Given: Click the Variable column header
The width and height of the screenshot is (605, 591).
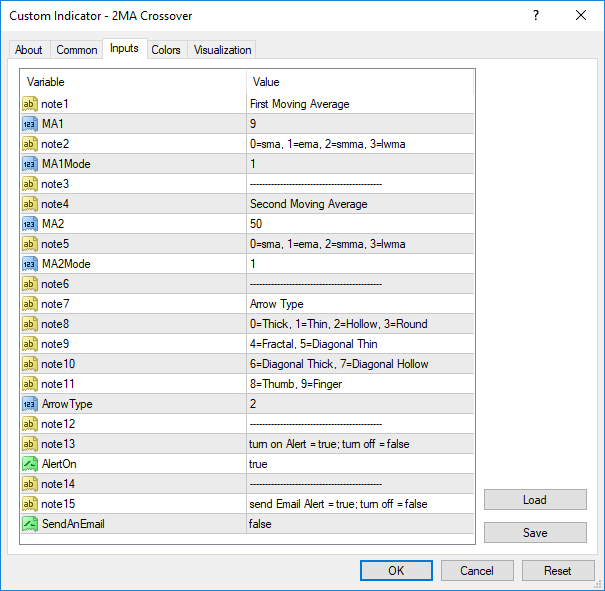Looking at the screenshot, I should pos(134,82).
